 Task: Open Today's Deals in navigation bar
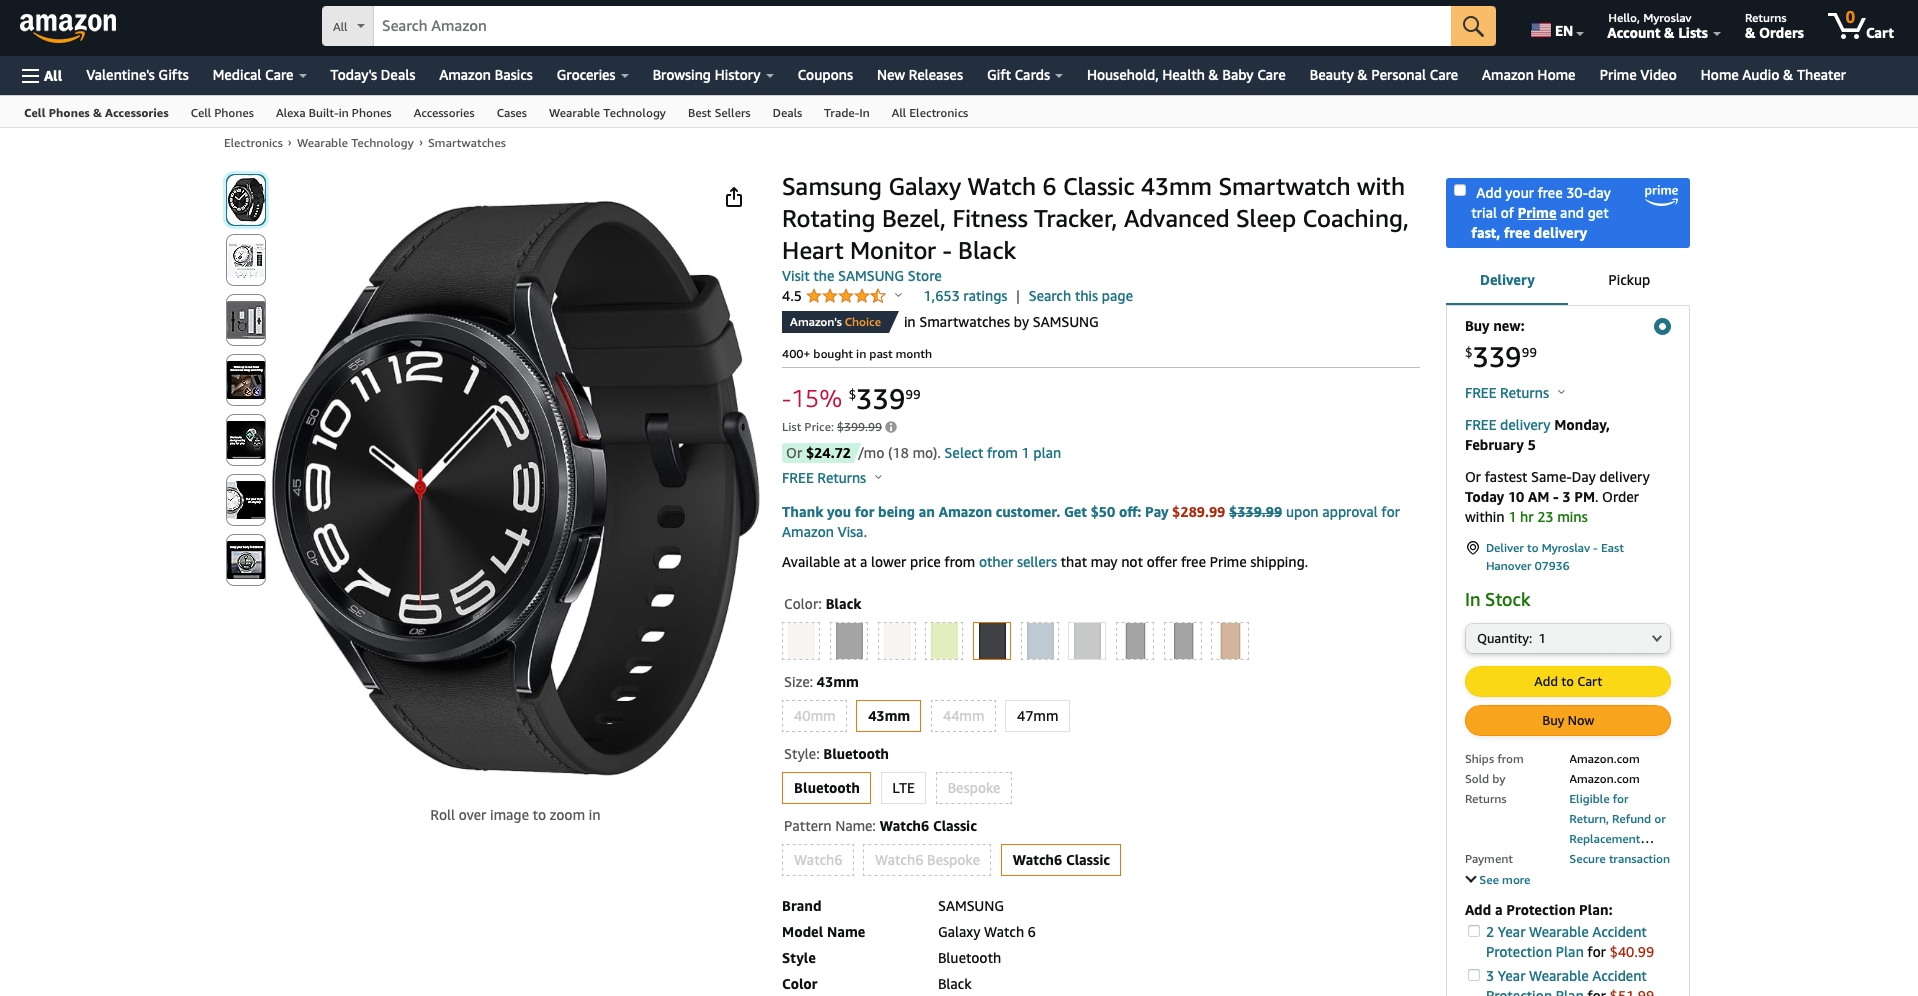click(x=373, y=75)
